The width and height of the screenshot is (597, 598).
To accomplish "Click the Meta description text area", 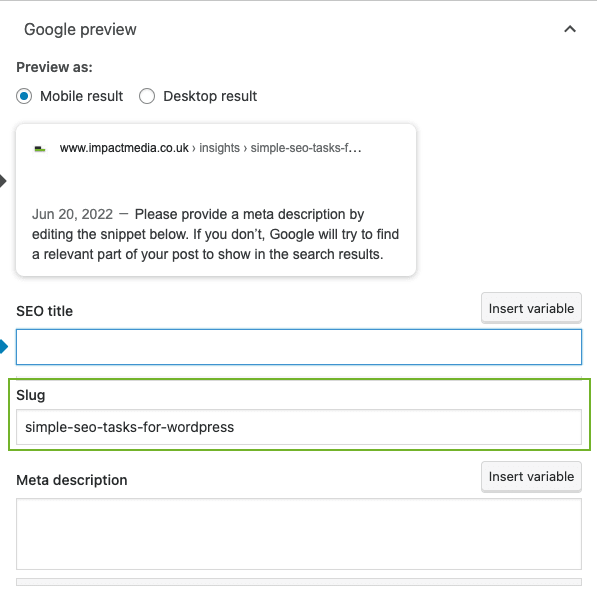I will (x=299, y=534).
